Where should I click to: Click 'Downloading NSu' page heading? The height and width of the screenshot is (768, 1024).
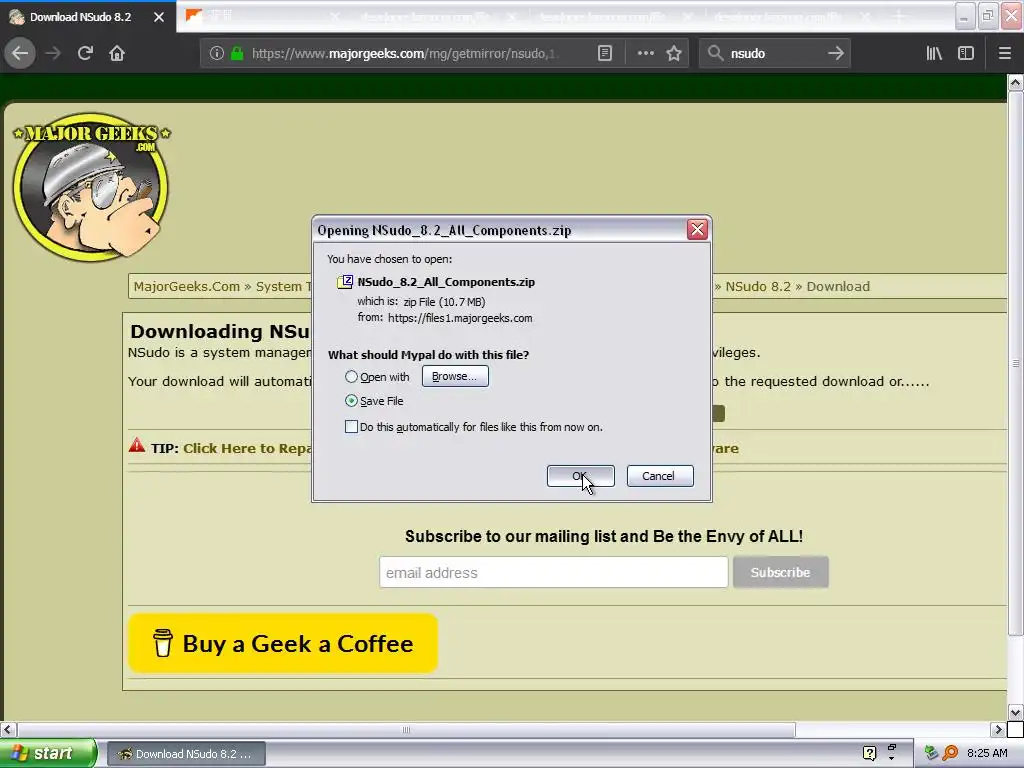pos(219,332)
